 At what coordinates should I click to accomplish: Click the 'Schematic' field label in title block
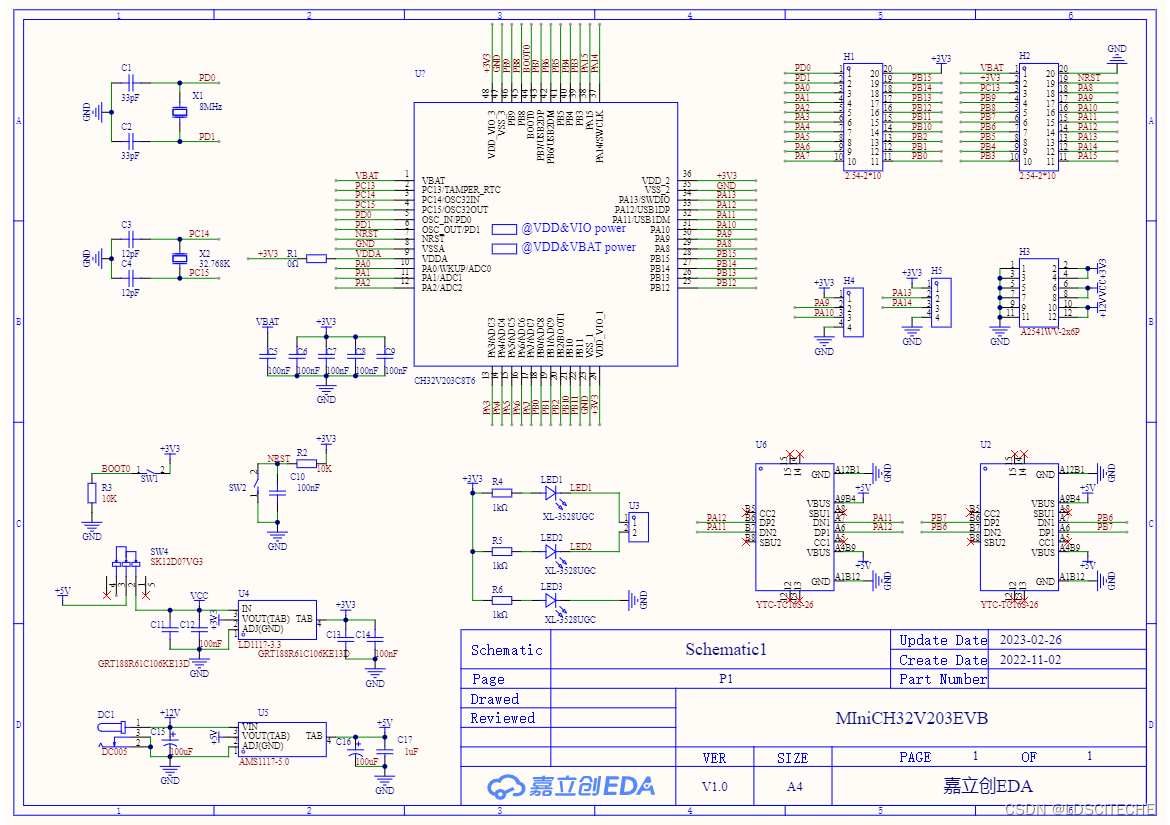click(x=507, y=650)
